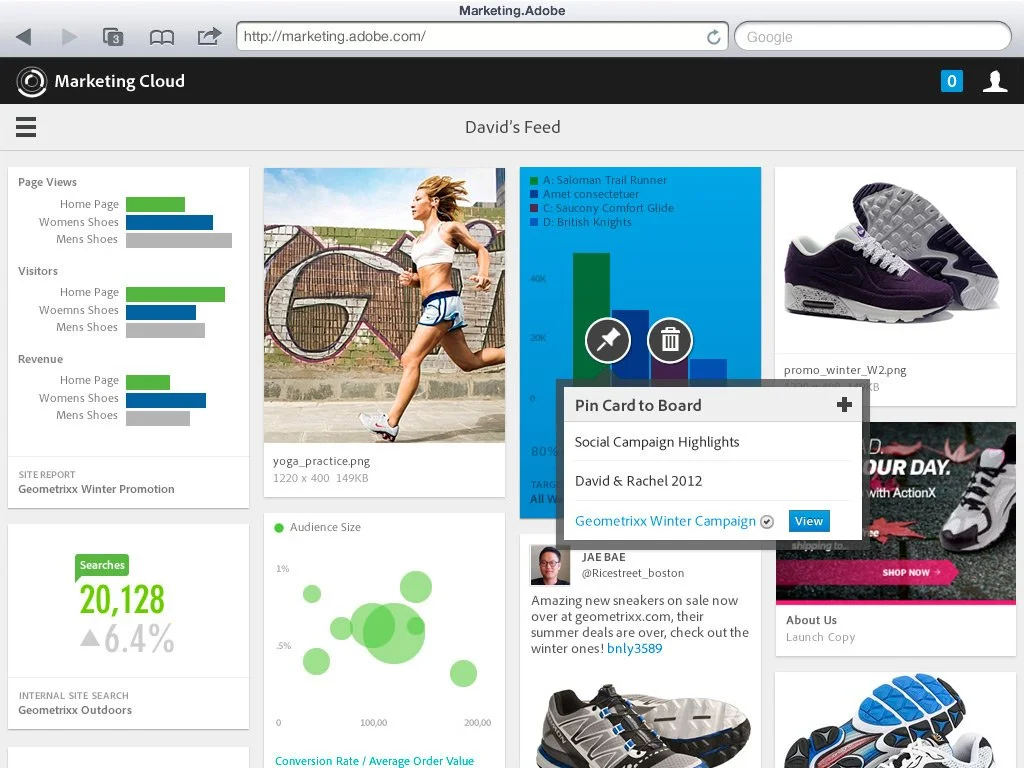Screen dimensions: 1024x768
Task: Click the A: Saloman Trail Runner legend entry
Action: click(x=599, y=180)
